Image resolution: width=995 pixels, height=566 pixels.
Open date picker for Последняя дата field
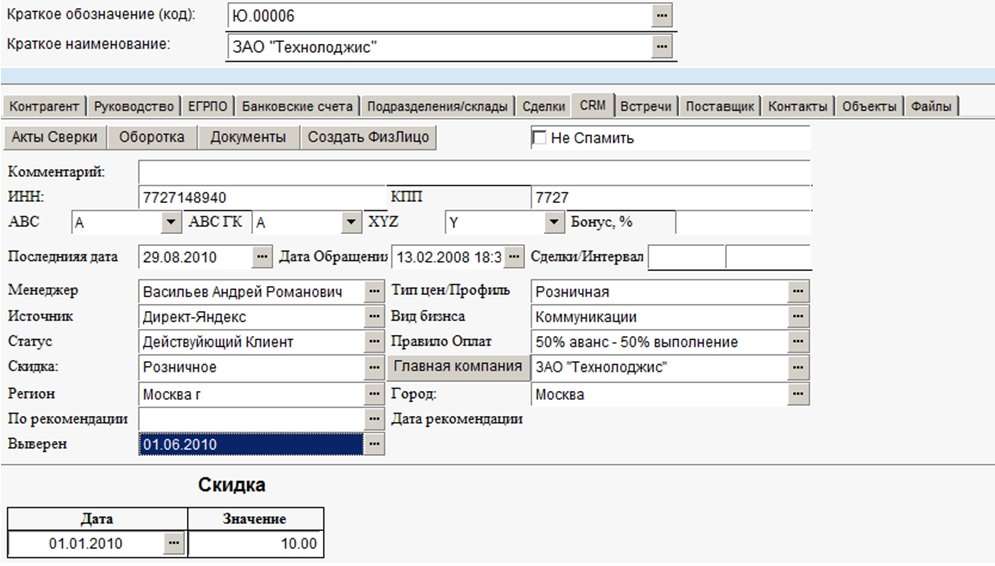pyautogui.click(x=262, y=257)
